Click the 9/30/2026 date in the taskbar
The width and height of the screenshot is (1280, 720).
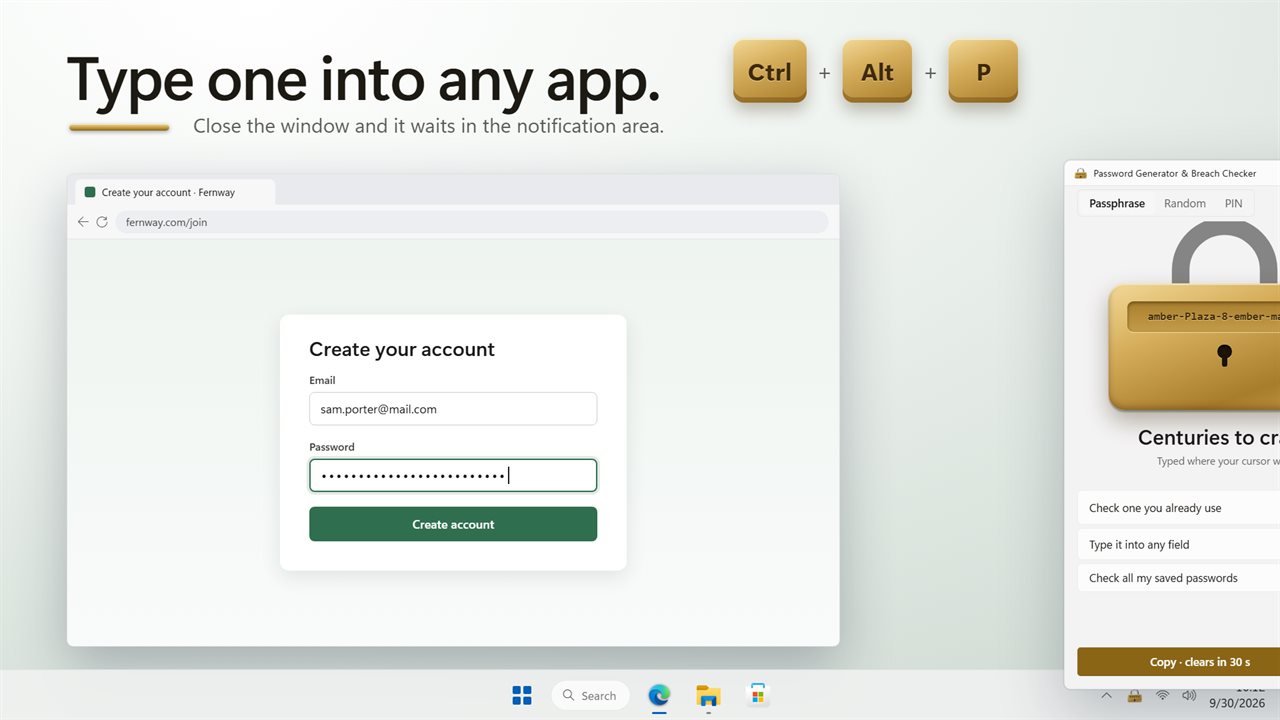point(1237,703)
